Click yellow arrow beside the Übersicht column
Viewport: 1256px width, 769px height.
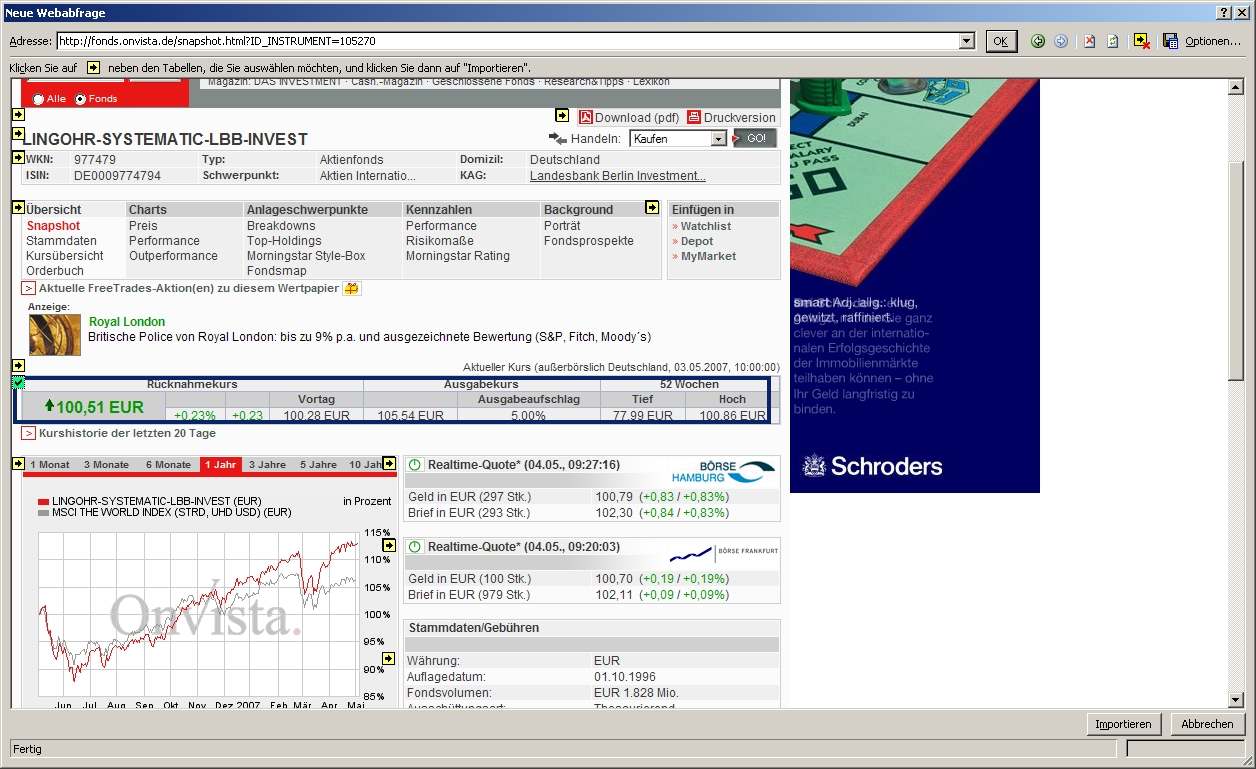pyautogui.click(x=18, y=208)
